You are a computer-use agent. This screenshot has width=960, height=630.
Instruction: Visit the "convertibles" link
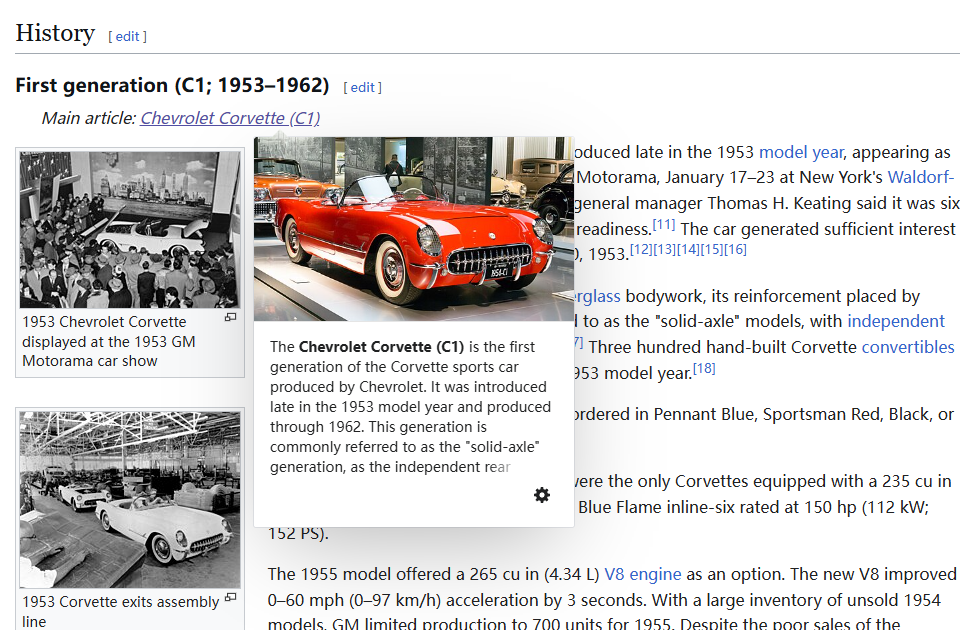(x=907, y=347)
